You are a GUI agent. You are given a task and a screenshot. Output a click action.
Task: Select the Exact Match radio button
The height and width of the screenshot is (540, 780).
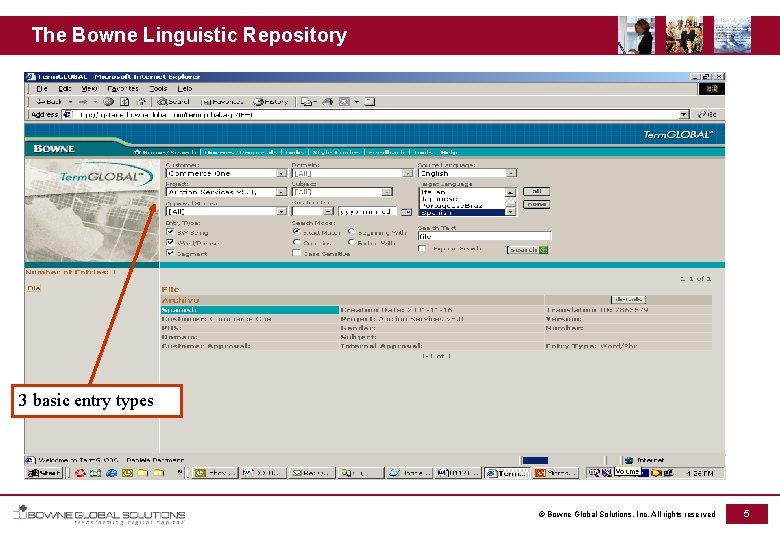pyautogui.click(x=297, y=232)
